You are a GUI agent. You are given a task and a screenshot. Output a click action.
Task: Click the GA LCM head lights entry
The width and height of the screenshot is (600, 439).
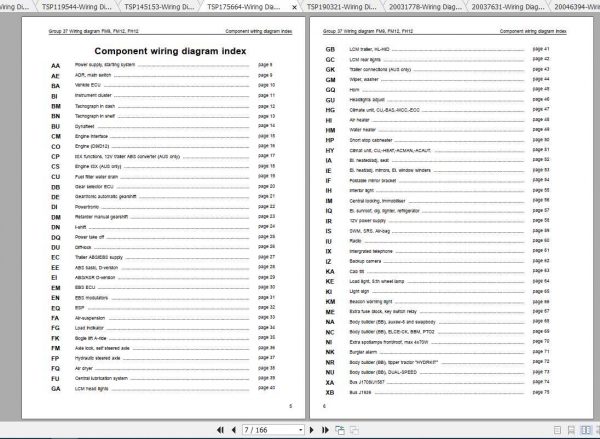tap(162, 388)
